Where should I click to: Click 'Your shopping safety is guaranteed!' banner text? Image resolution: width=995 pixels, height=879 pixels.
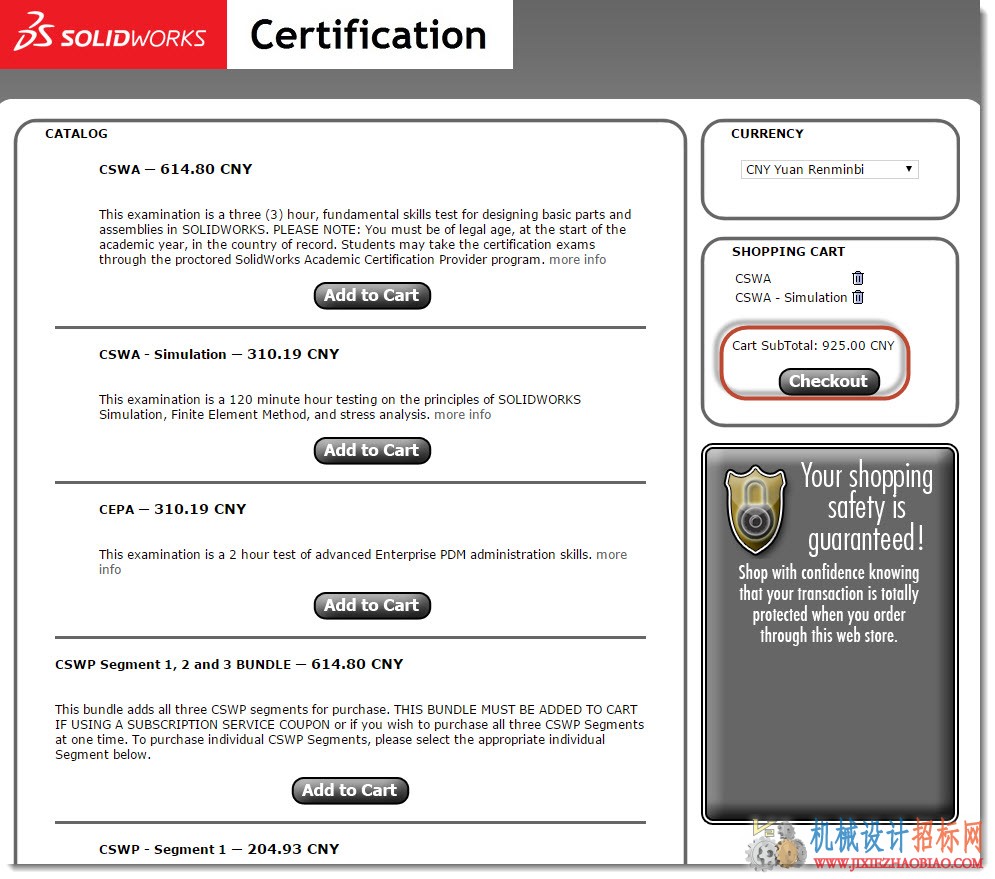click(867, 508)
